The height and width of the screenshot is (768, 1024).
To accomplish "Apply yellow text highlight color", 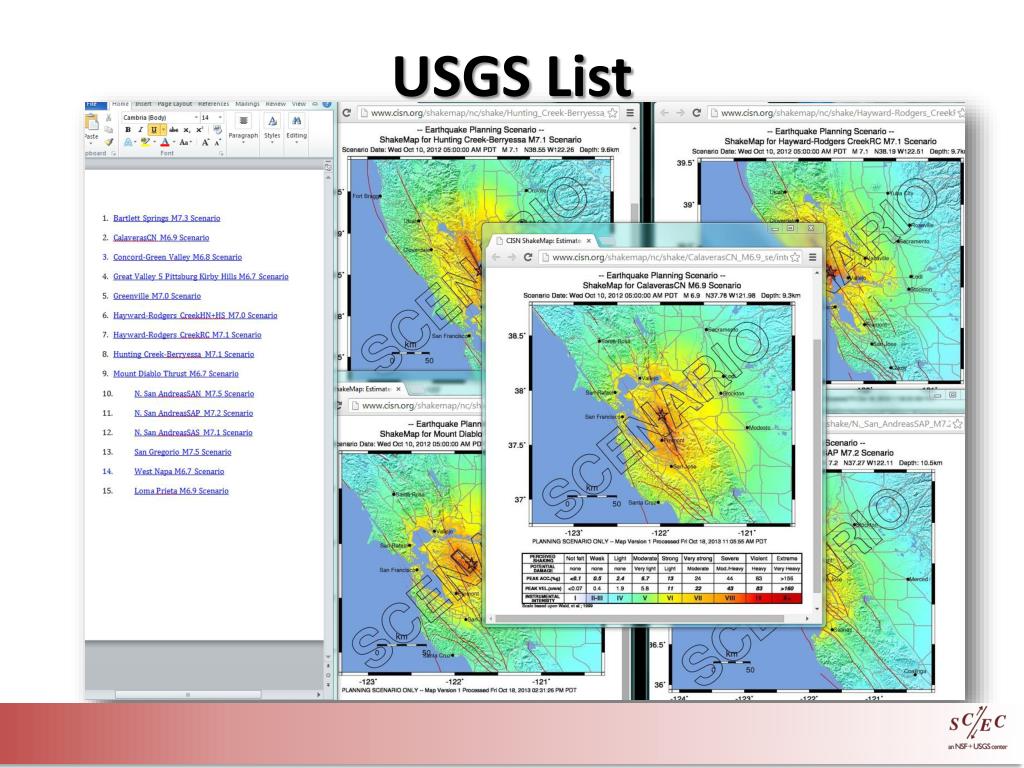I will pyautogui.click(x=145, y=142).
